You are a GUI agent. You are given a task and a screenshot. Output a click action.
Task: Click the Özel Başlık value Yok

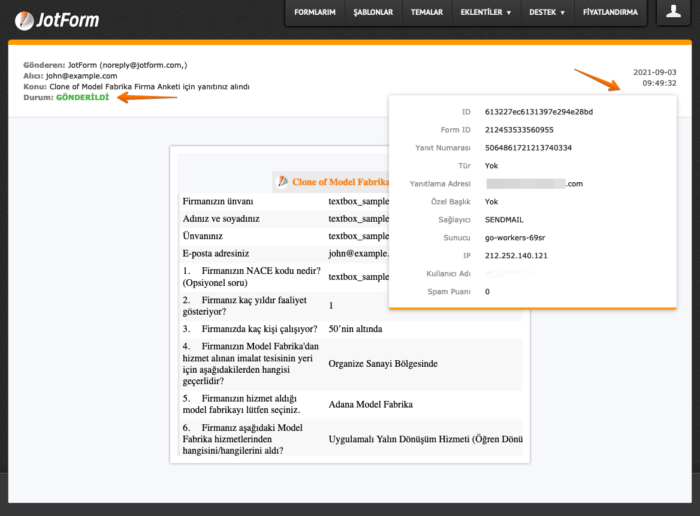click(x=491, y=202)
